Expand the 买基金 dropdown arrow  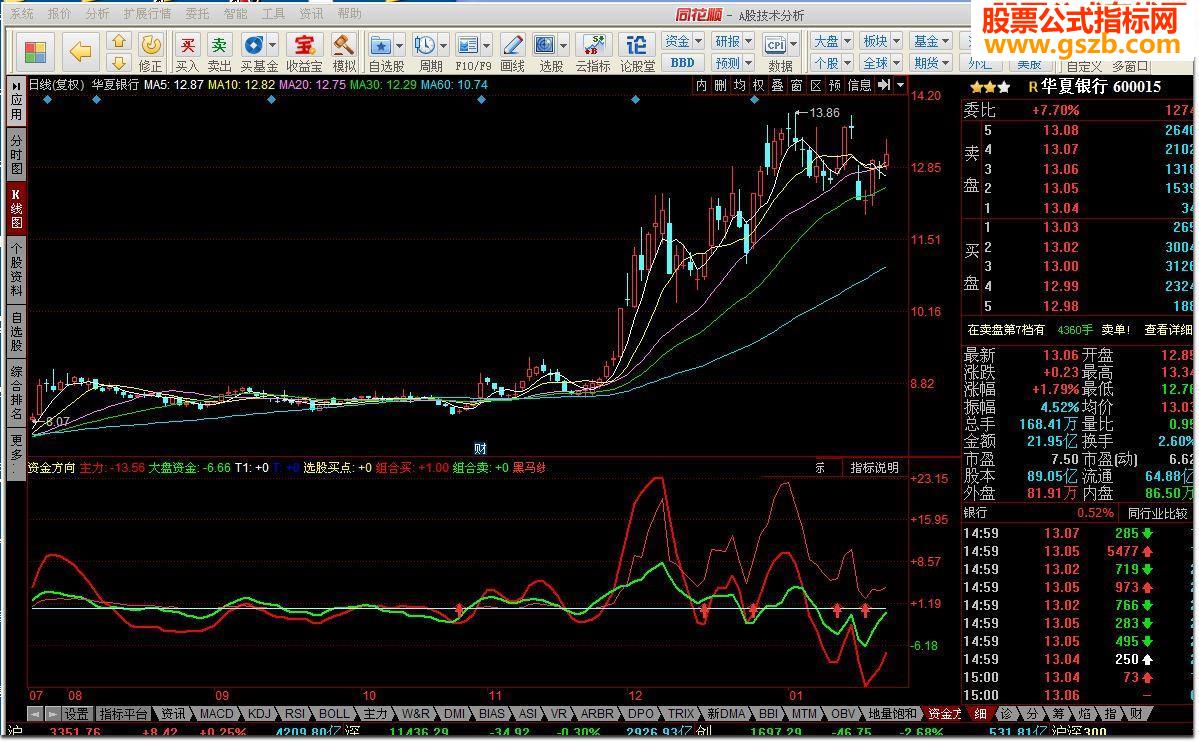[x=272, y=45]
